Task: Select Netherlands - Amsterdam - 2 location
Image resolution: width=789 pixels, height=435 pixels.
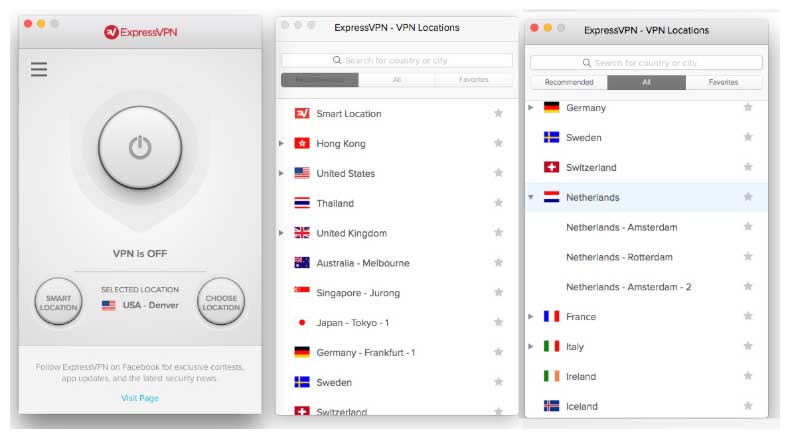Action: [628, 287]
